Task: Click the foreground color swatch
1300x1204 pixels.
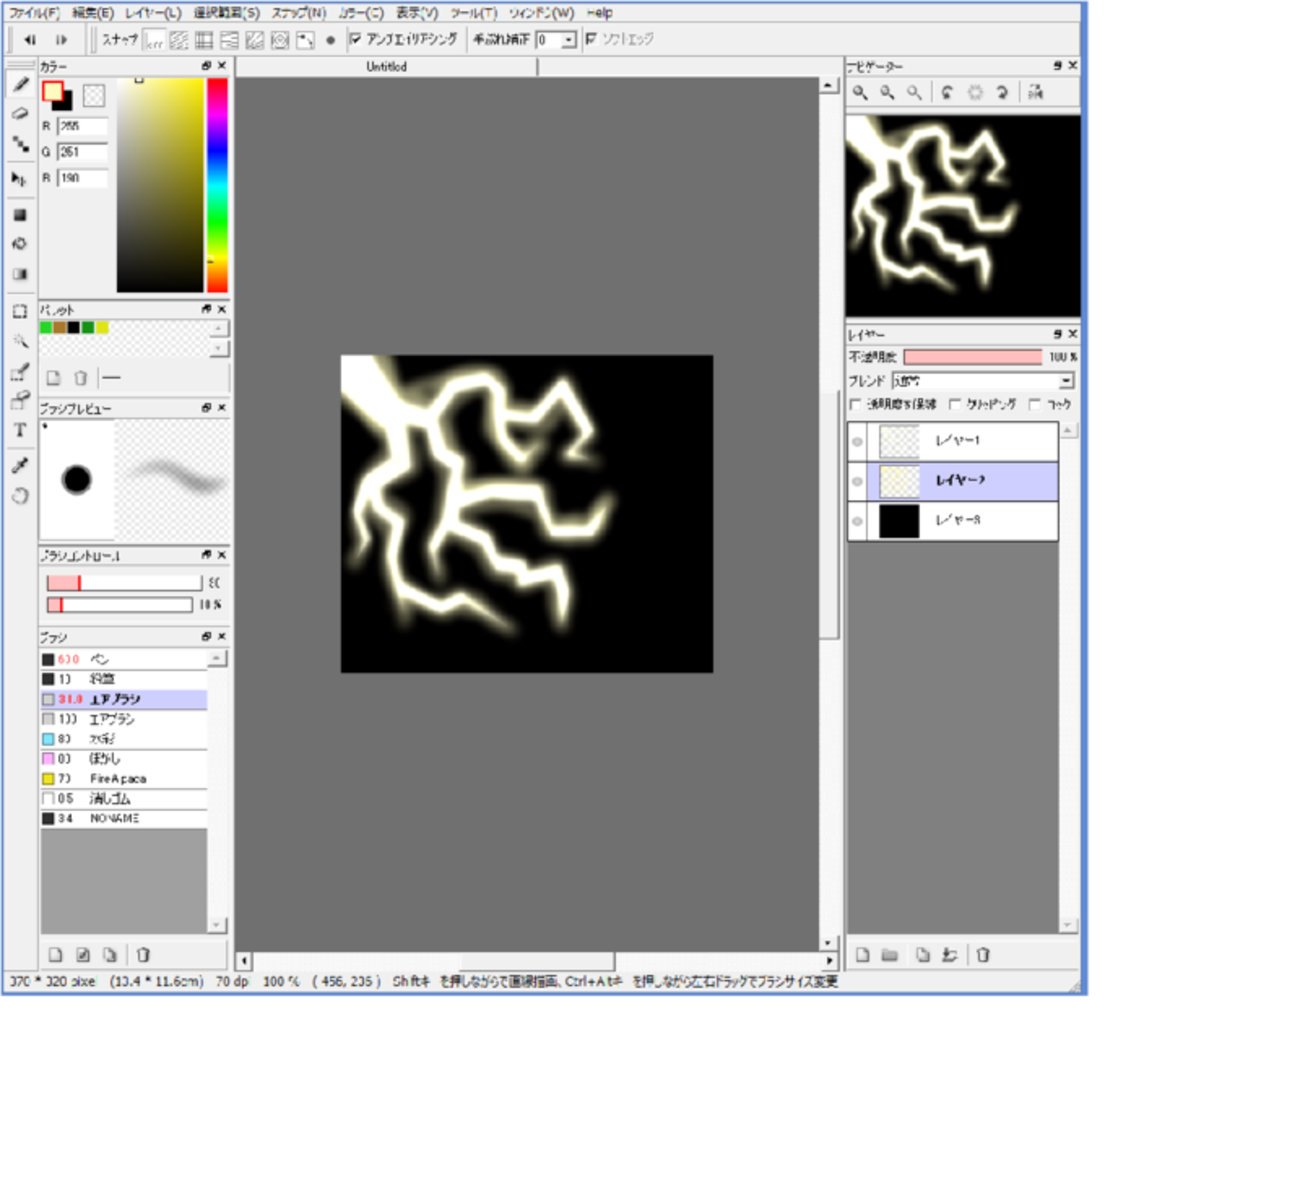Action: 53,92
